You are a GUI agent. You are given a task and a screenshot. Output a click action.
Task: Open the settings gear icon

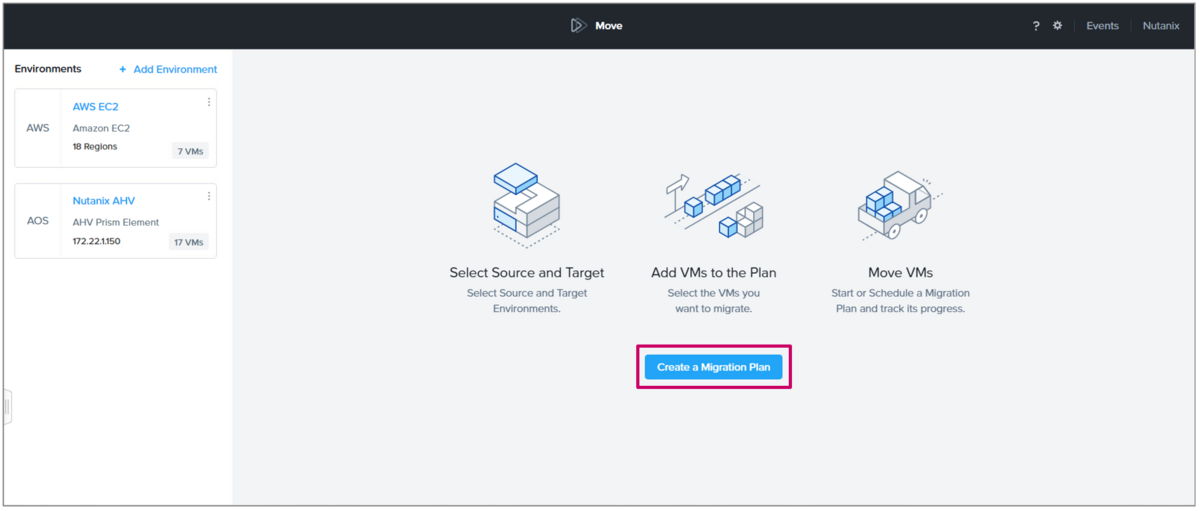(x=1058, y=26)
